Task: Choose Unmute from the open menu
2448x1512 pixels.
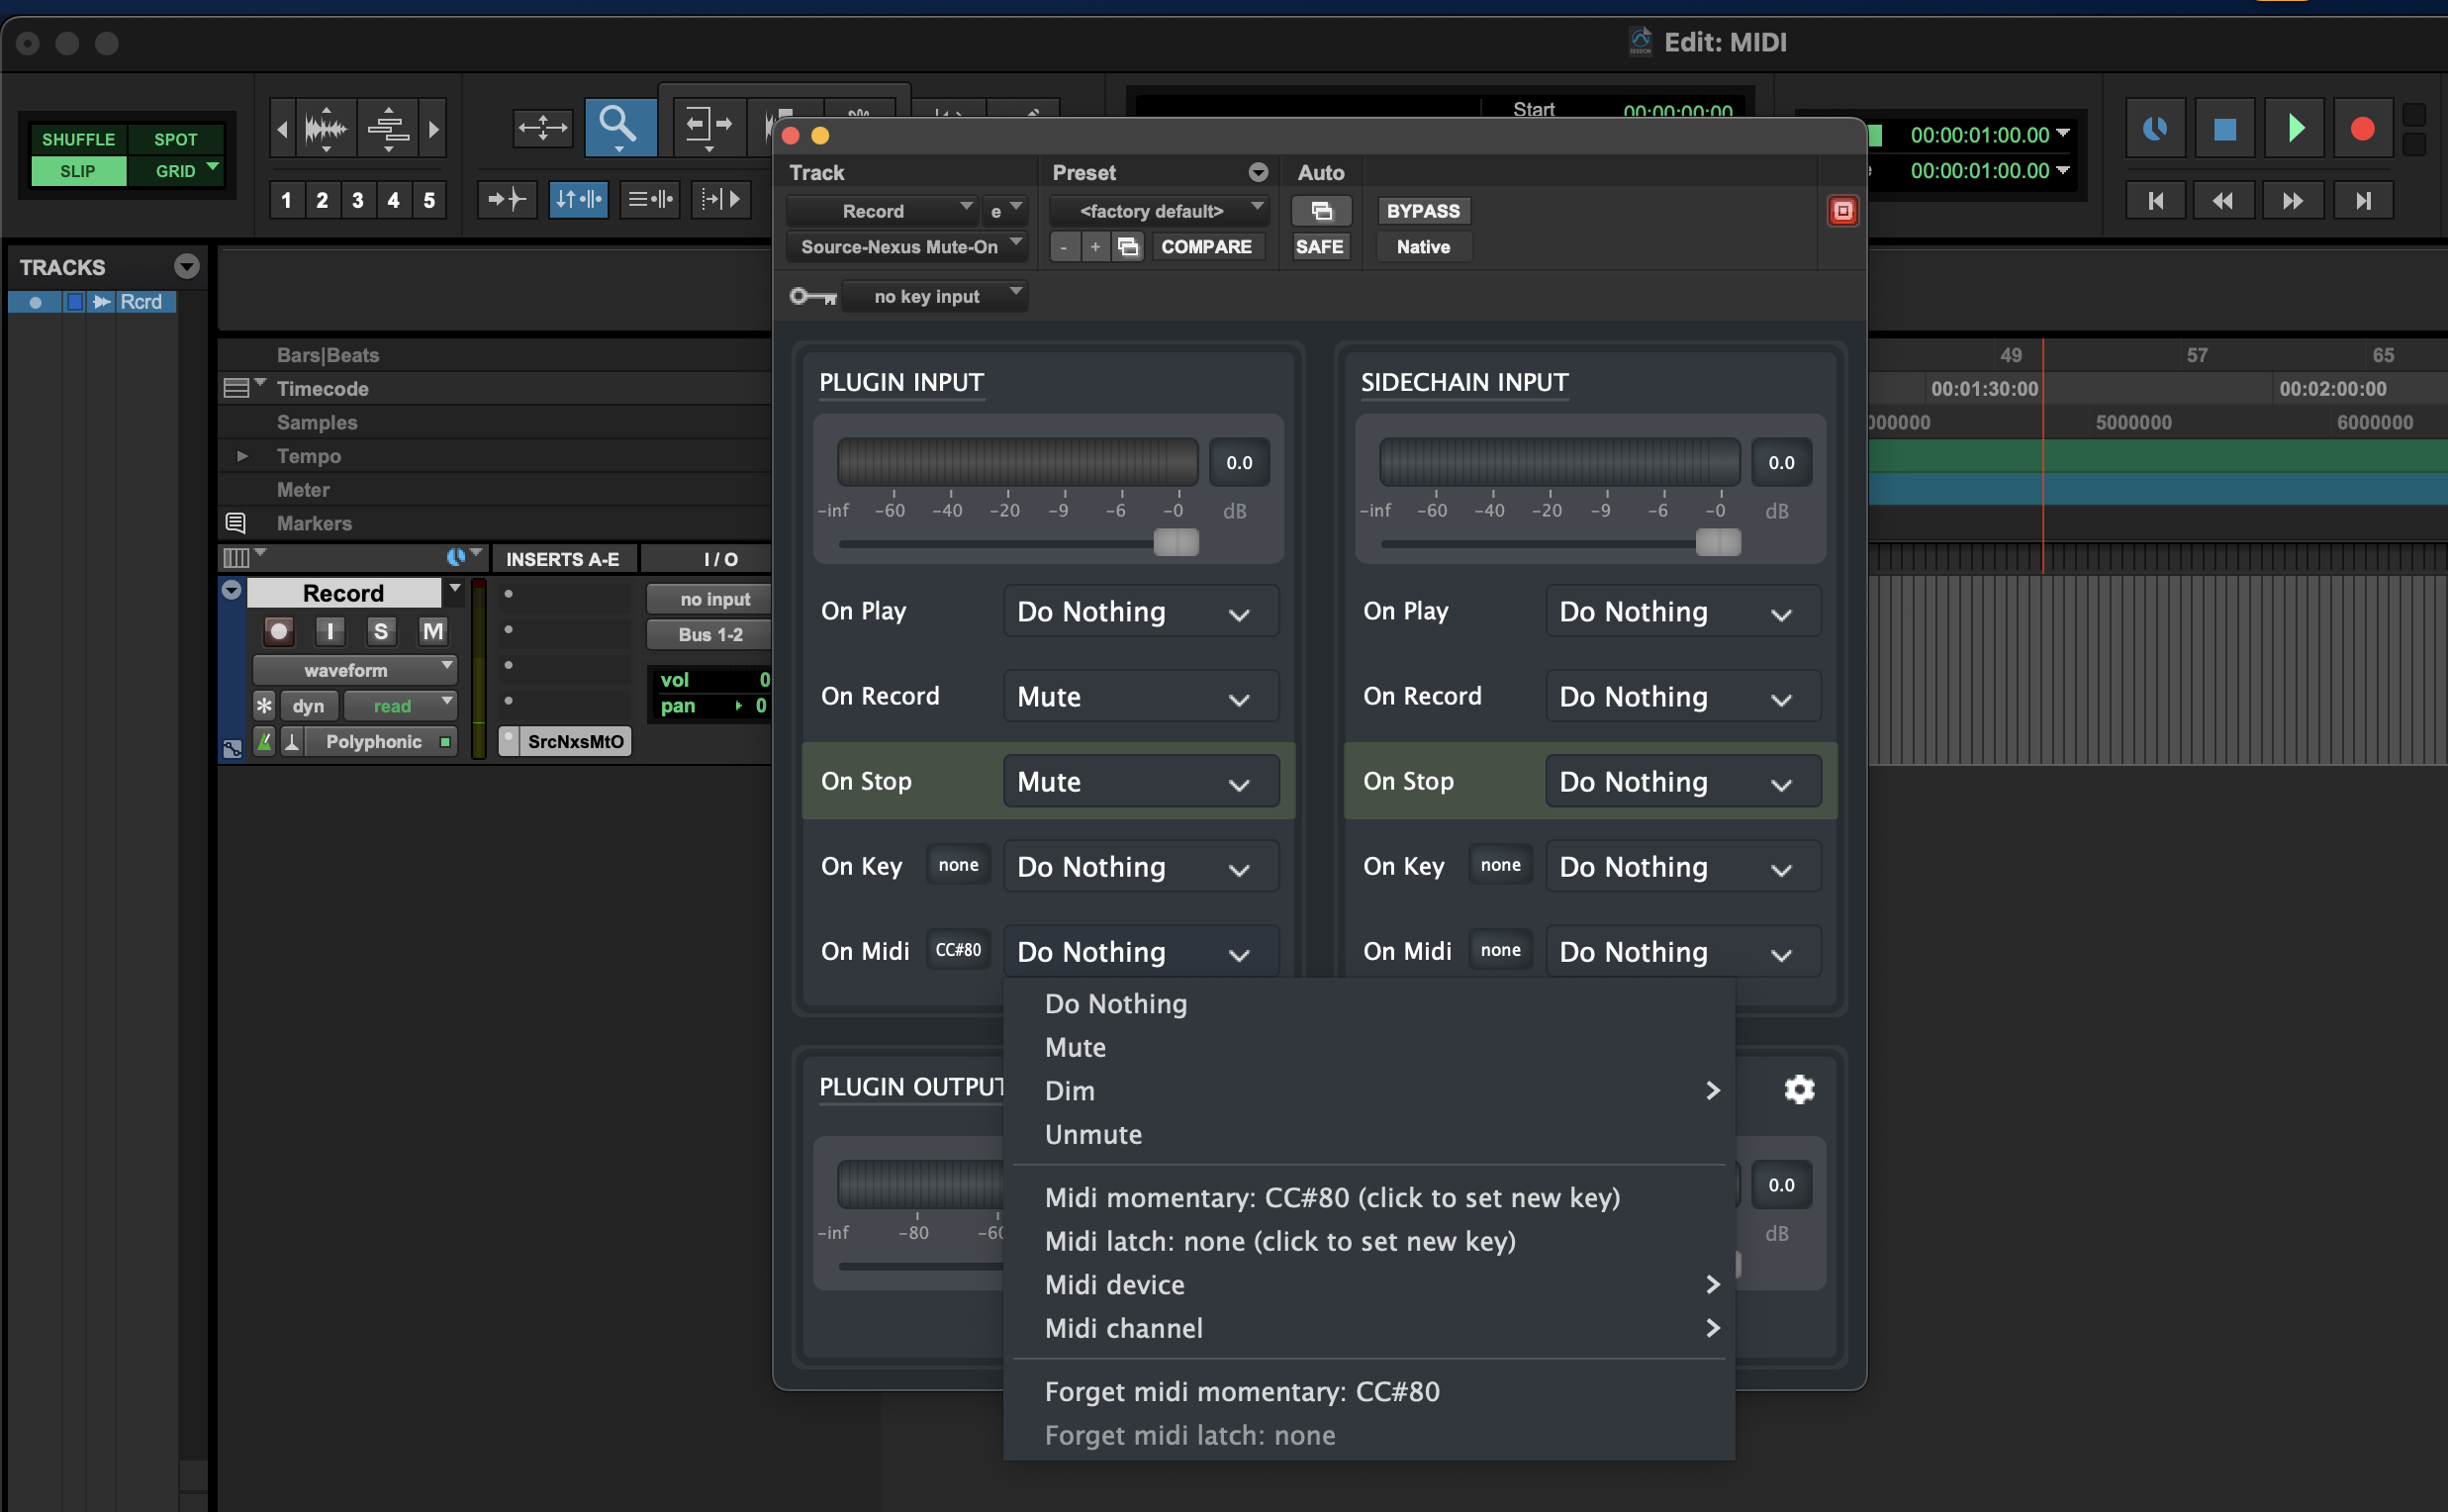Action: coord(1093,1135)
